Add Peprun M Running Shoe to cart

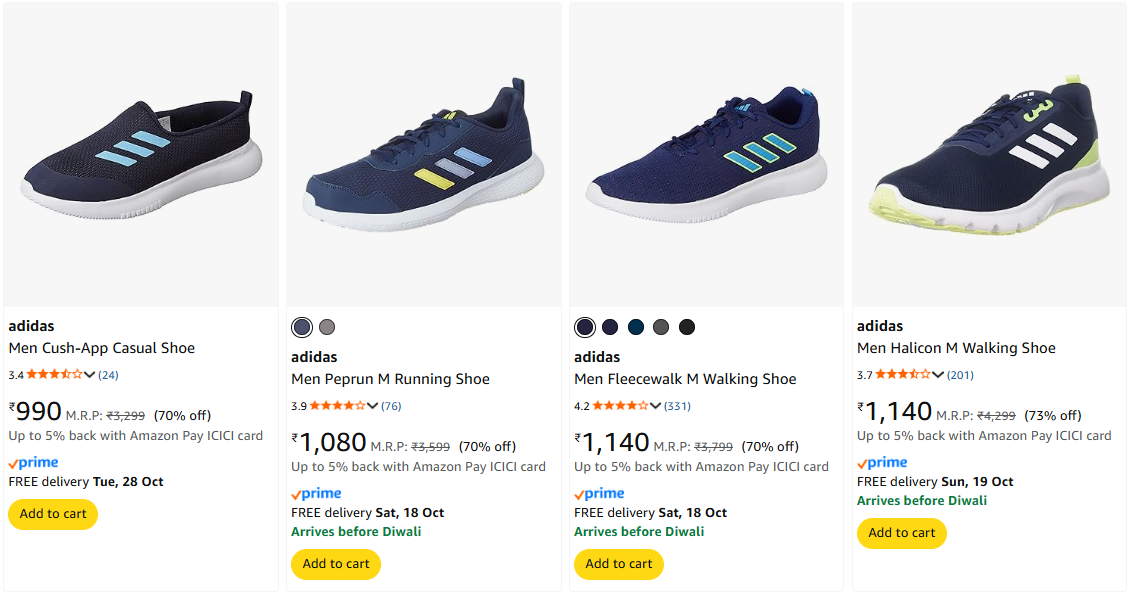tap(336, 564)
